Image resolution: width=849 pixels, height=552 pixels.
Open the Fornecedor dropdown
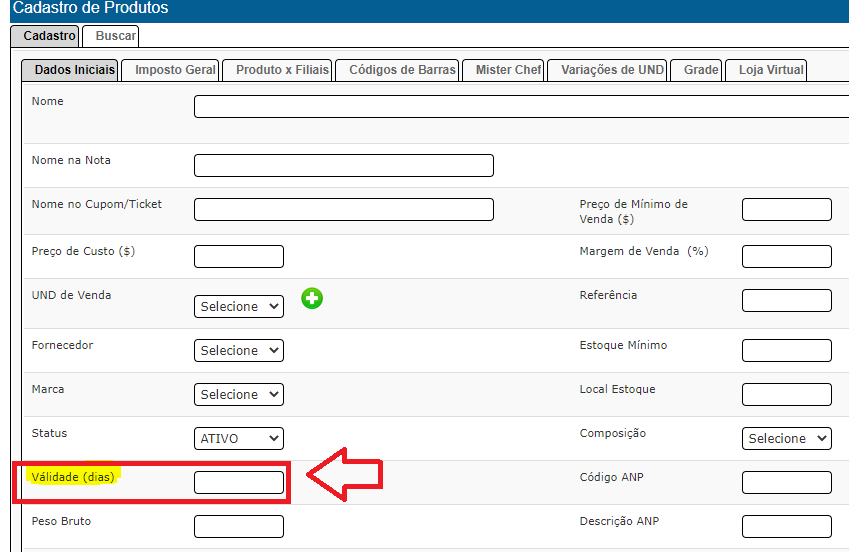pos(239,350)
